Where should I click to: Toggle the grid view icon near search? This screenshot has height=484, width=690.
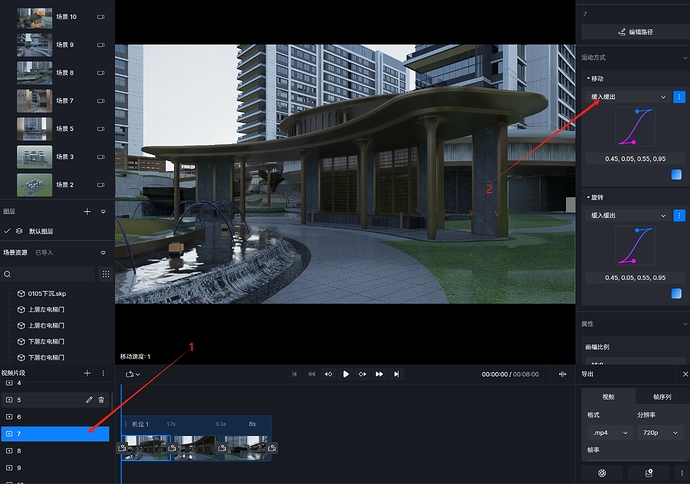pyautogui.click(x=106, y=274)
